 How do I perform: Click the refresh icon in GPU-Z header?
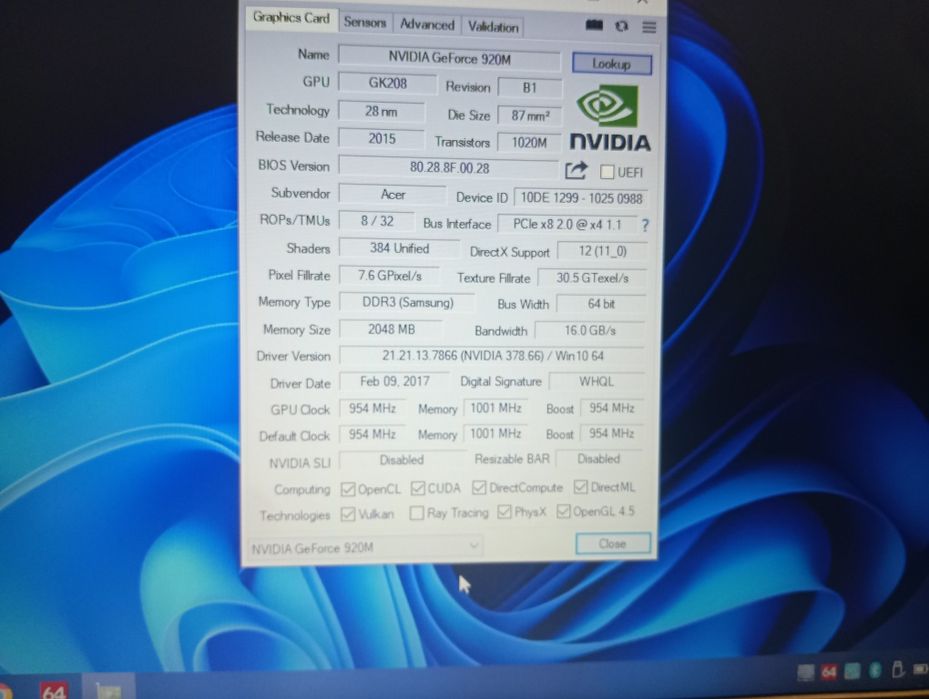click(x=622, y=26)
